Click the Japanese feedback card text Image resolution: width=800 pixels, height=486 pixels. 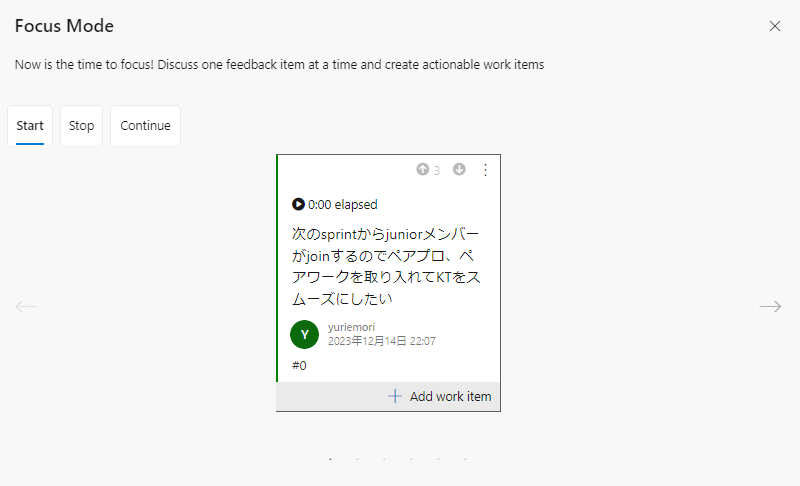pyautogui.click(x=386, y=266)
